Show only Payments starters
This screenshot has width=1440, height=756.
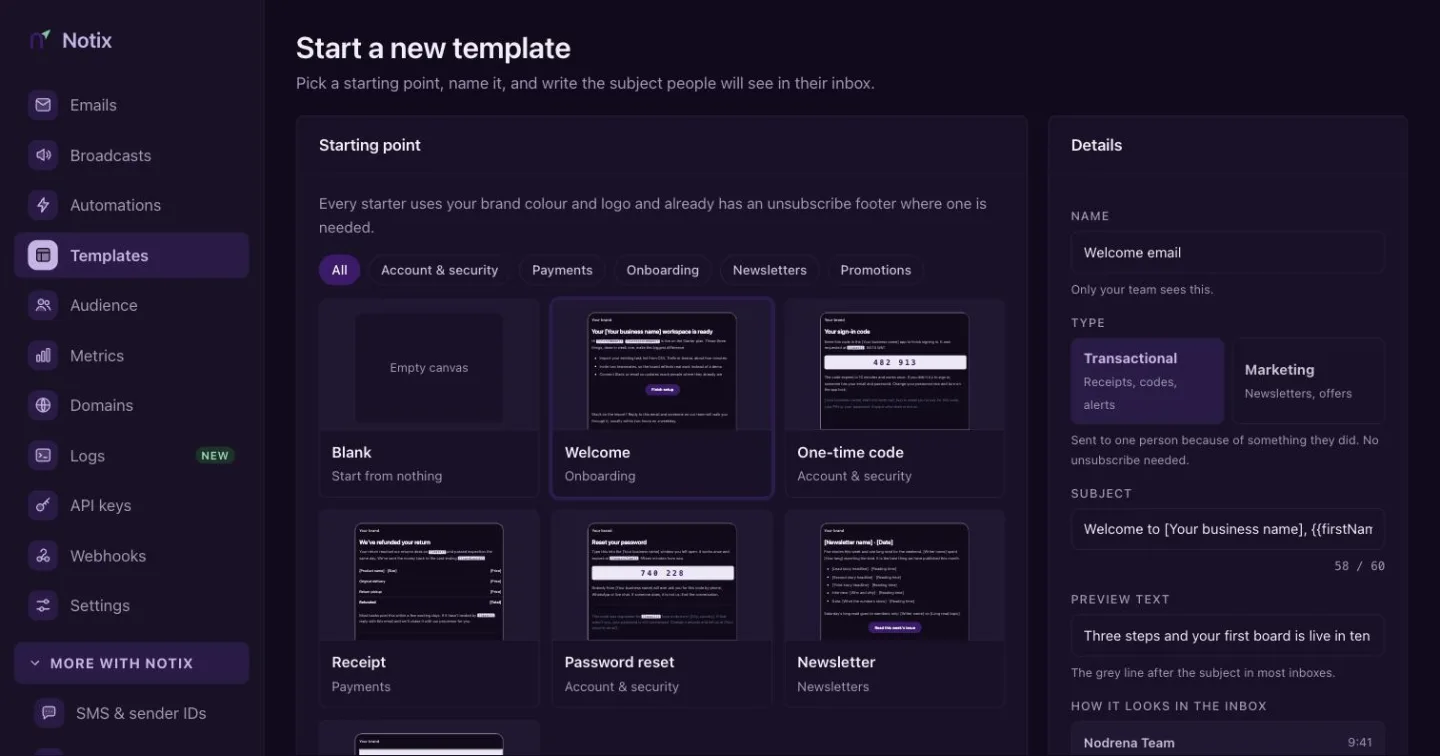click(562, 270)
